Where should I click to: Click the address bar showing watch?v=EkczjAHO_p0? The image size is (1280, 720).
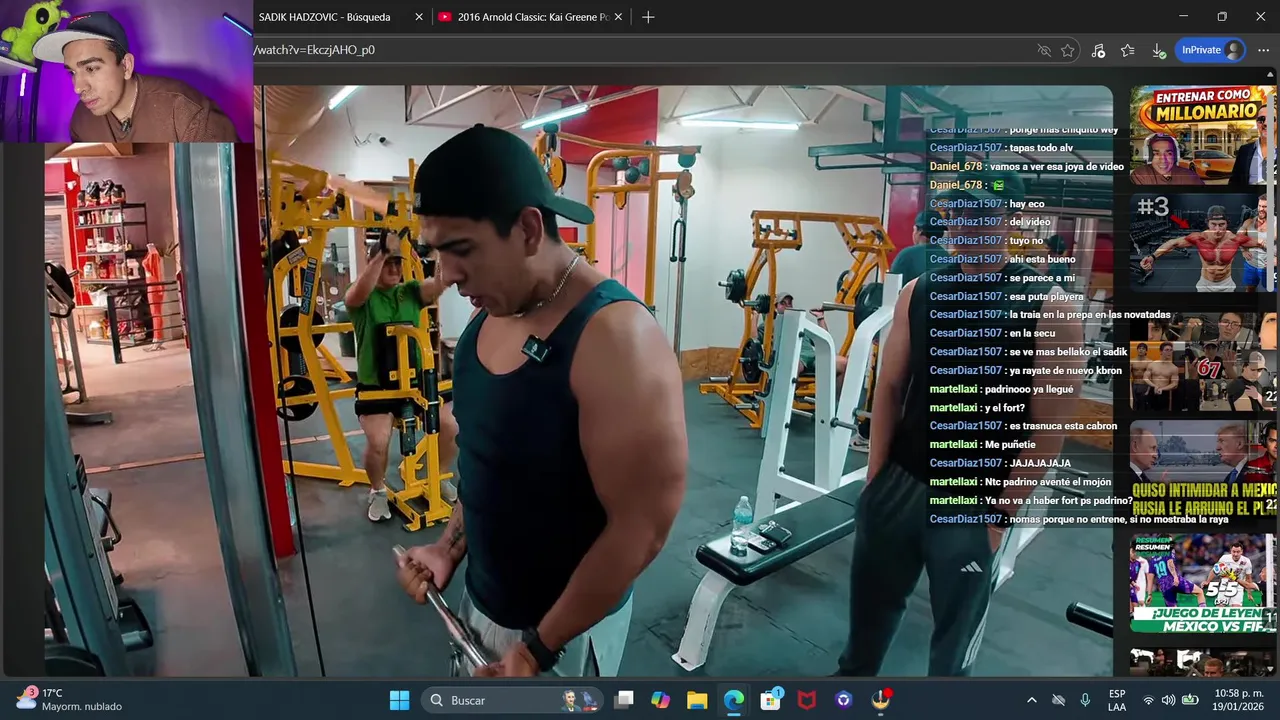[640, 50]
